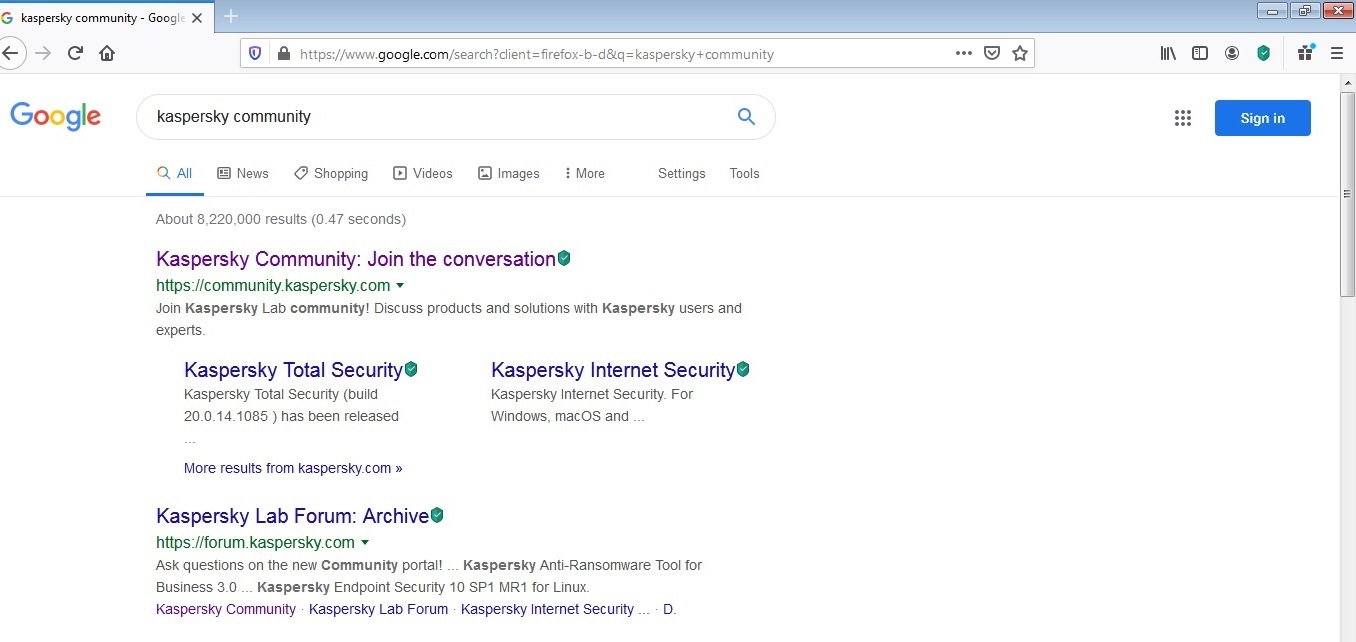This screenshot has width=1356, height=642.
Task: Open the Google apps grid
Action: 1183,118
